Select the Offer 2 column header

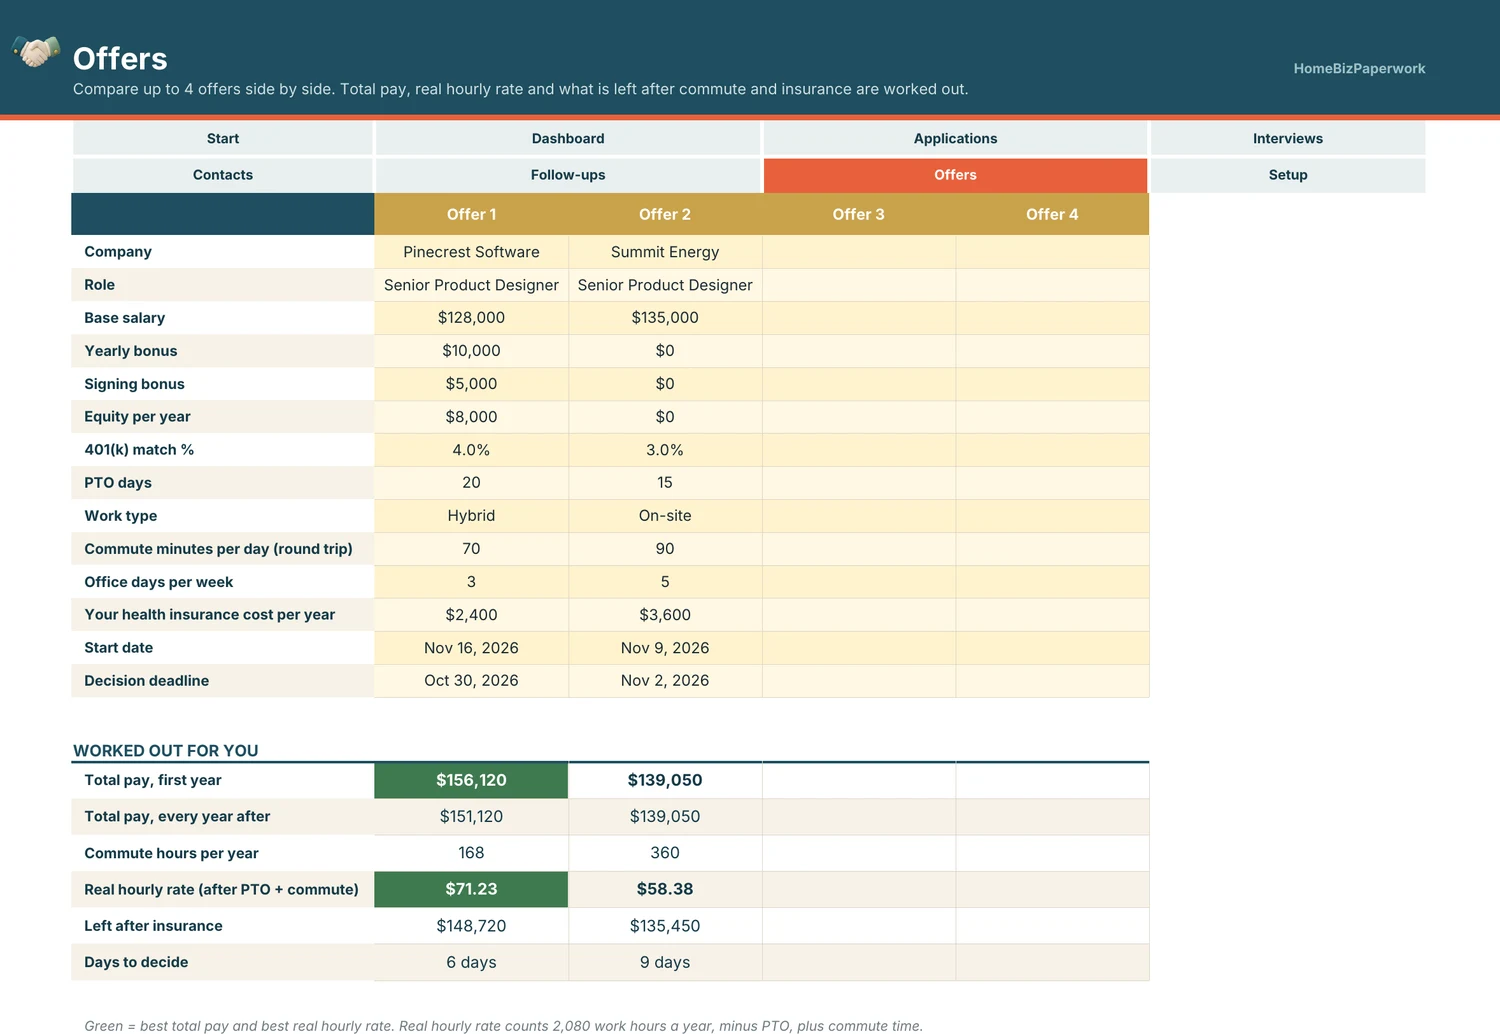pyautogui.click(x=665, y=214)
